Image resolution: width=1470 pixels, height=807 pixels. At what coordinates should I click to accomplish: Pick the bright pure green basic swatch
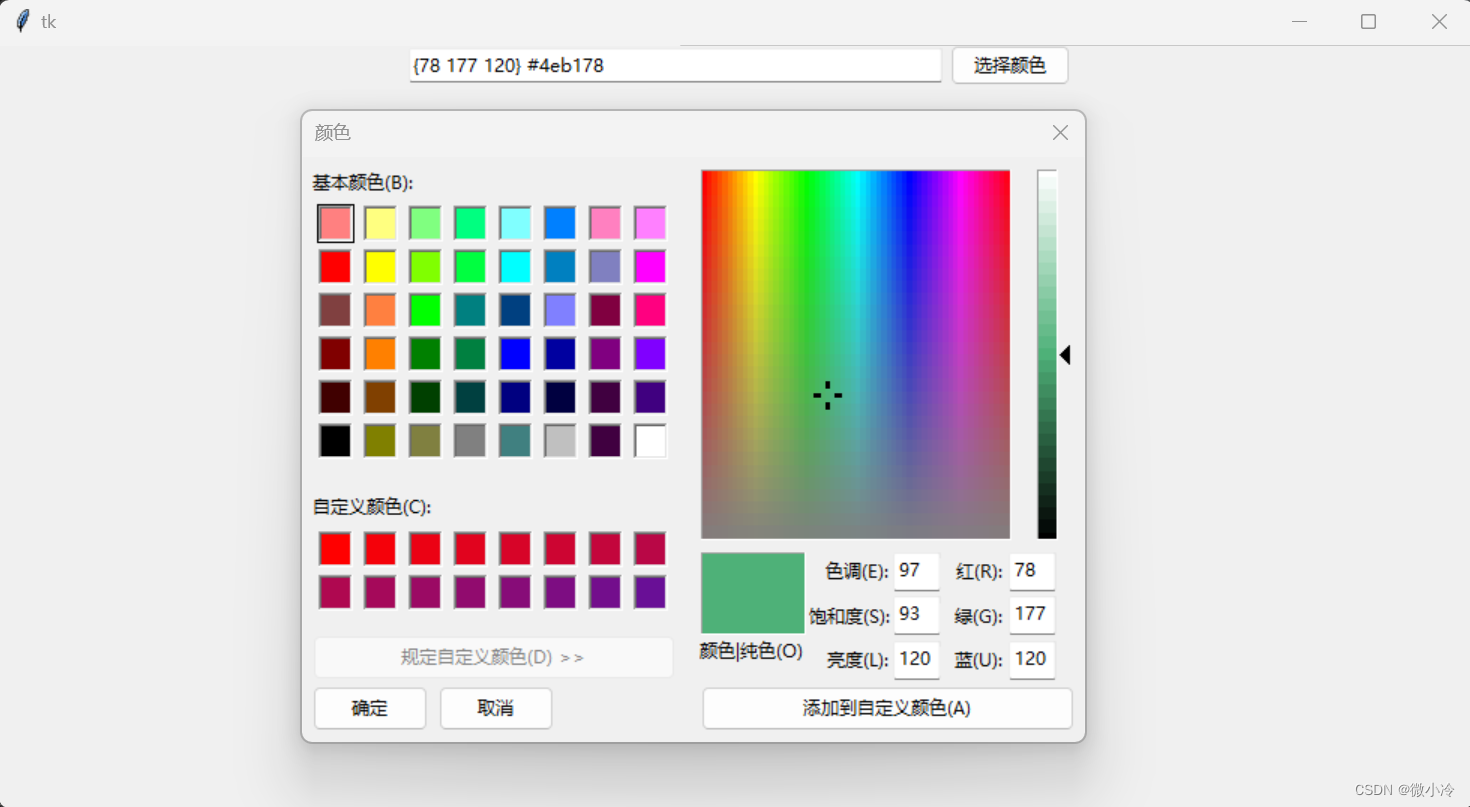point(425,310)
